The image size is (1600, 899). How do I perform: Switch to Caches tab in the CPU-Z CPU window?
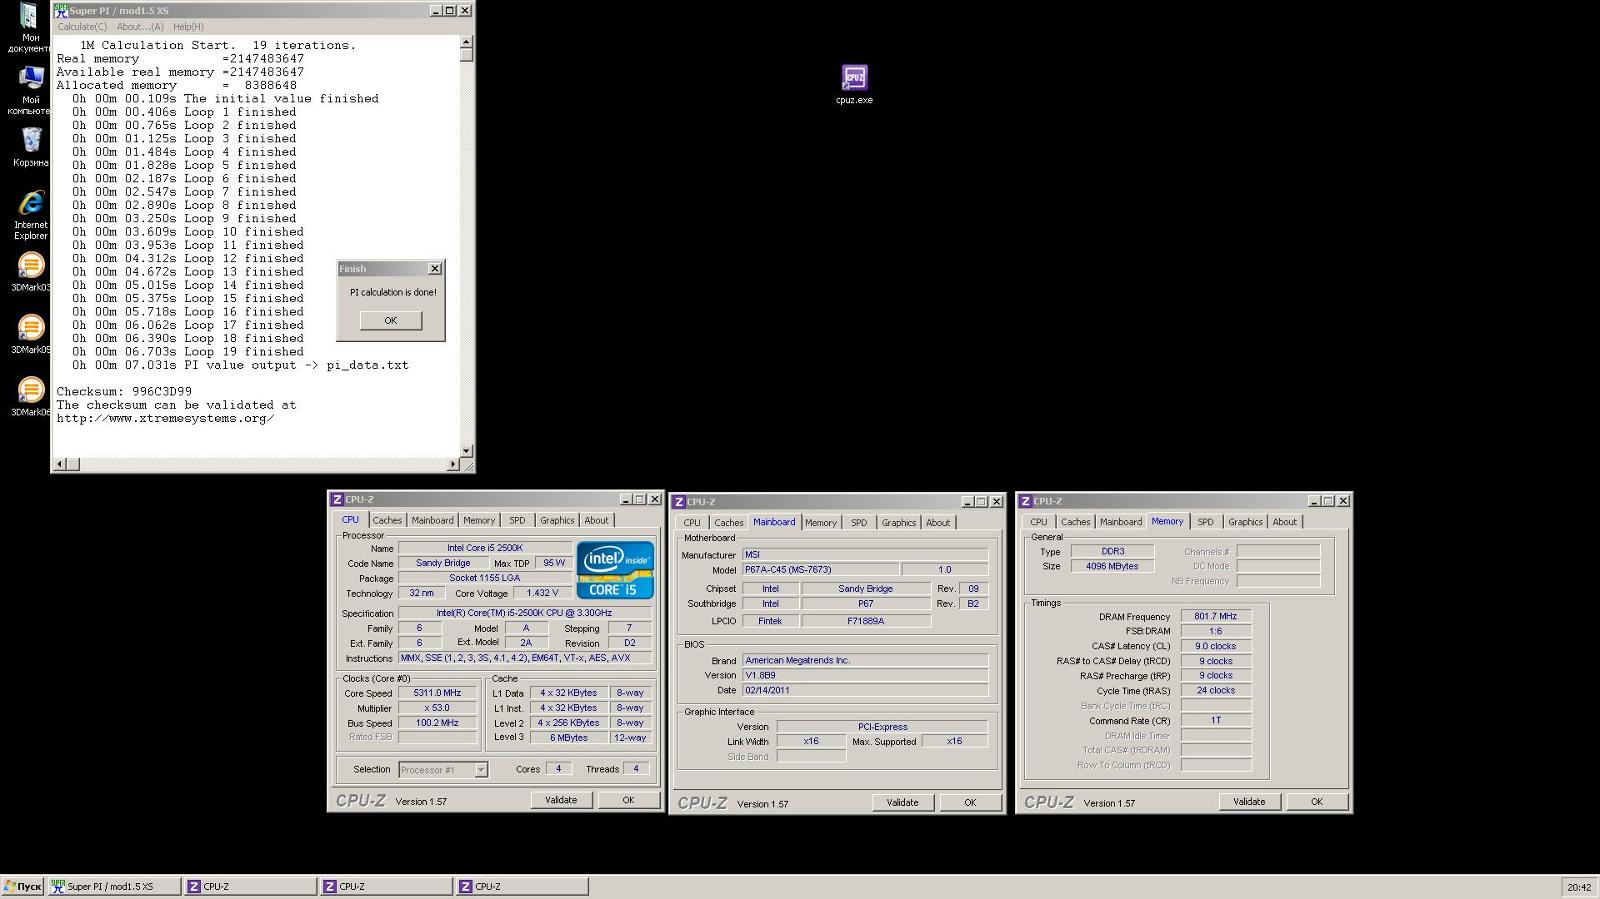coord(387,520)
